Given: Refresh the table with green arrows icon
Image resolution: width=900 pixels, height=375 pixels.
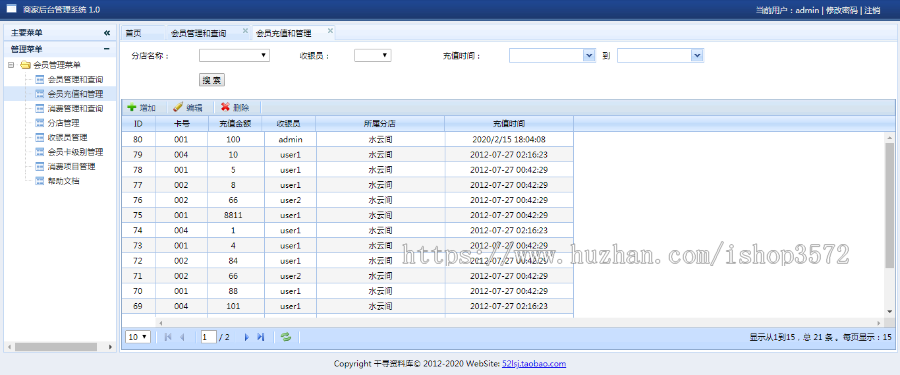Looking at the screenshot, I should (286, 337).
